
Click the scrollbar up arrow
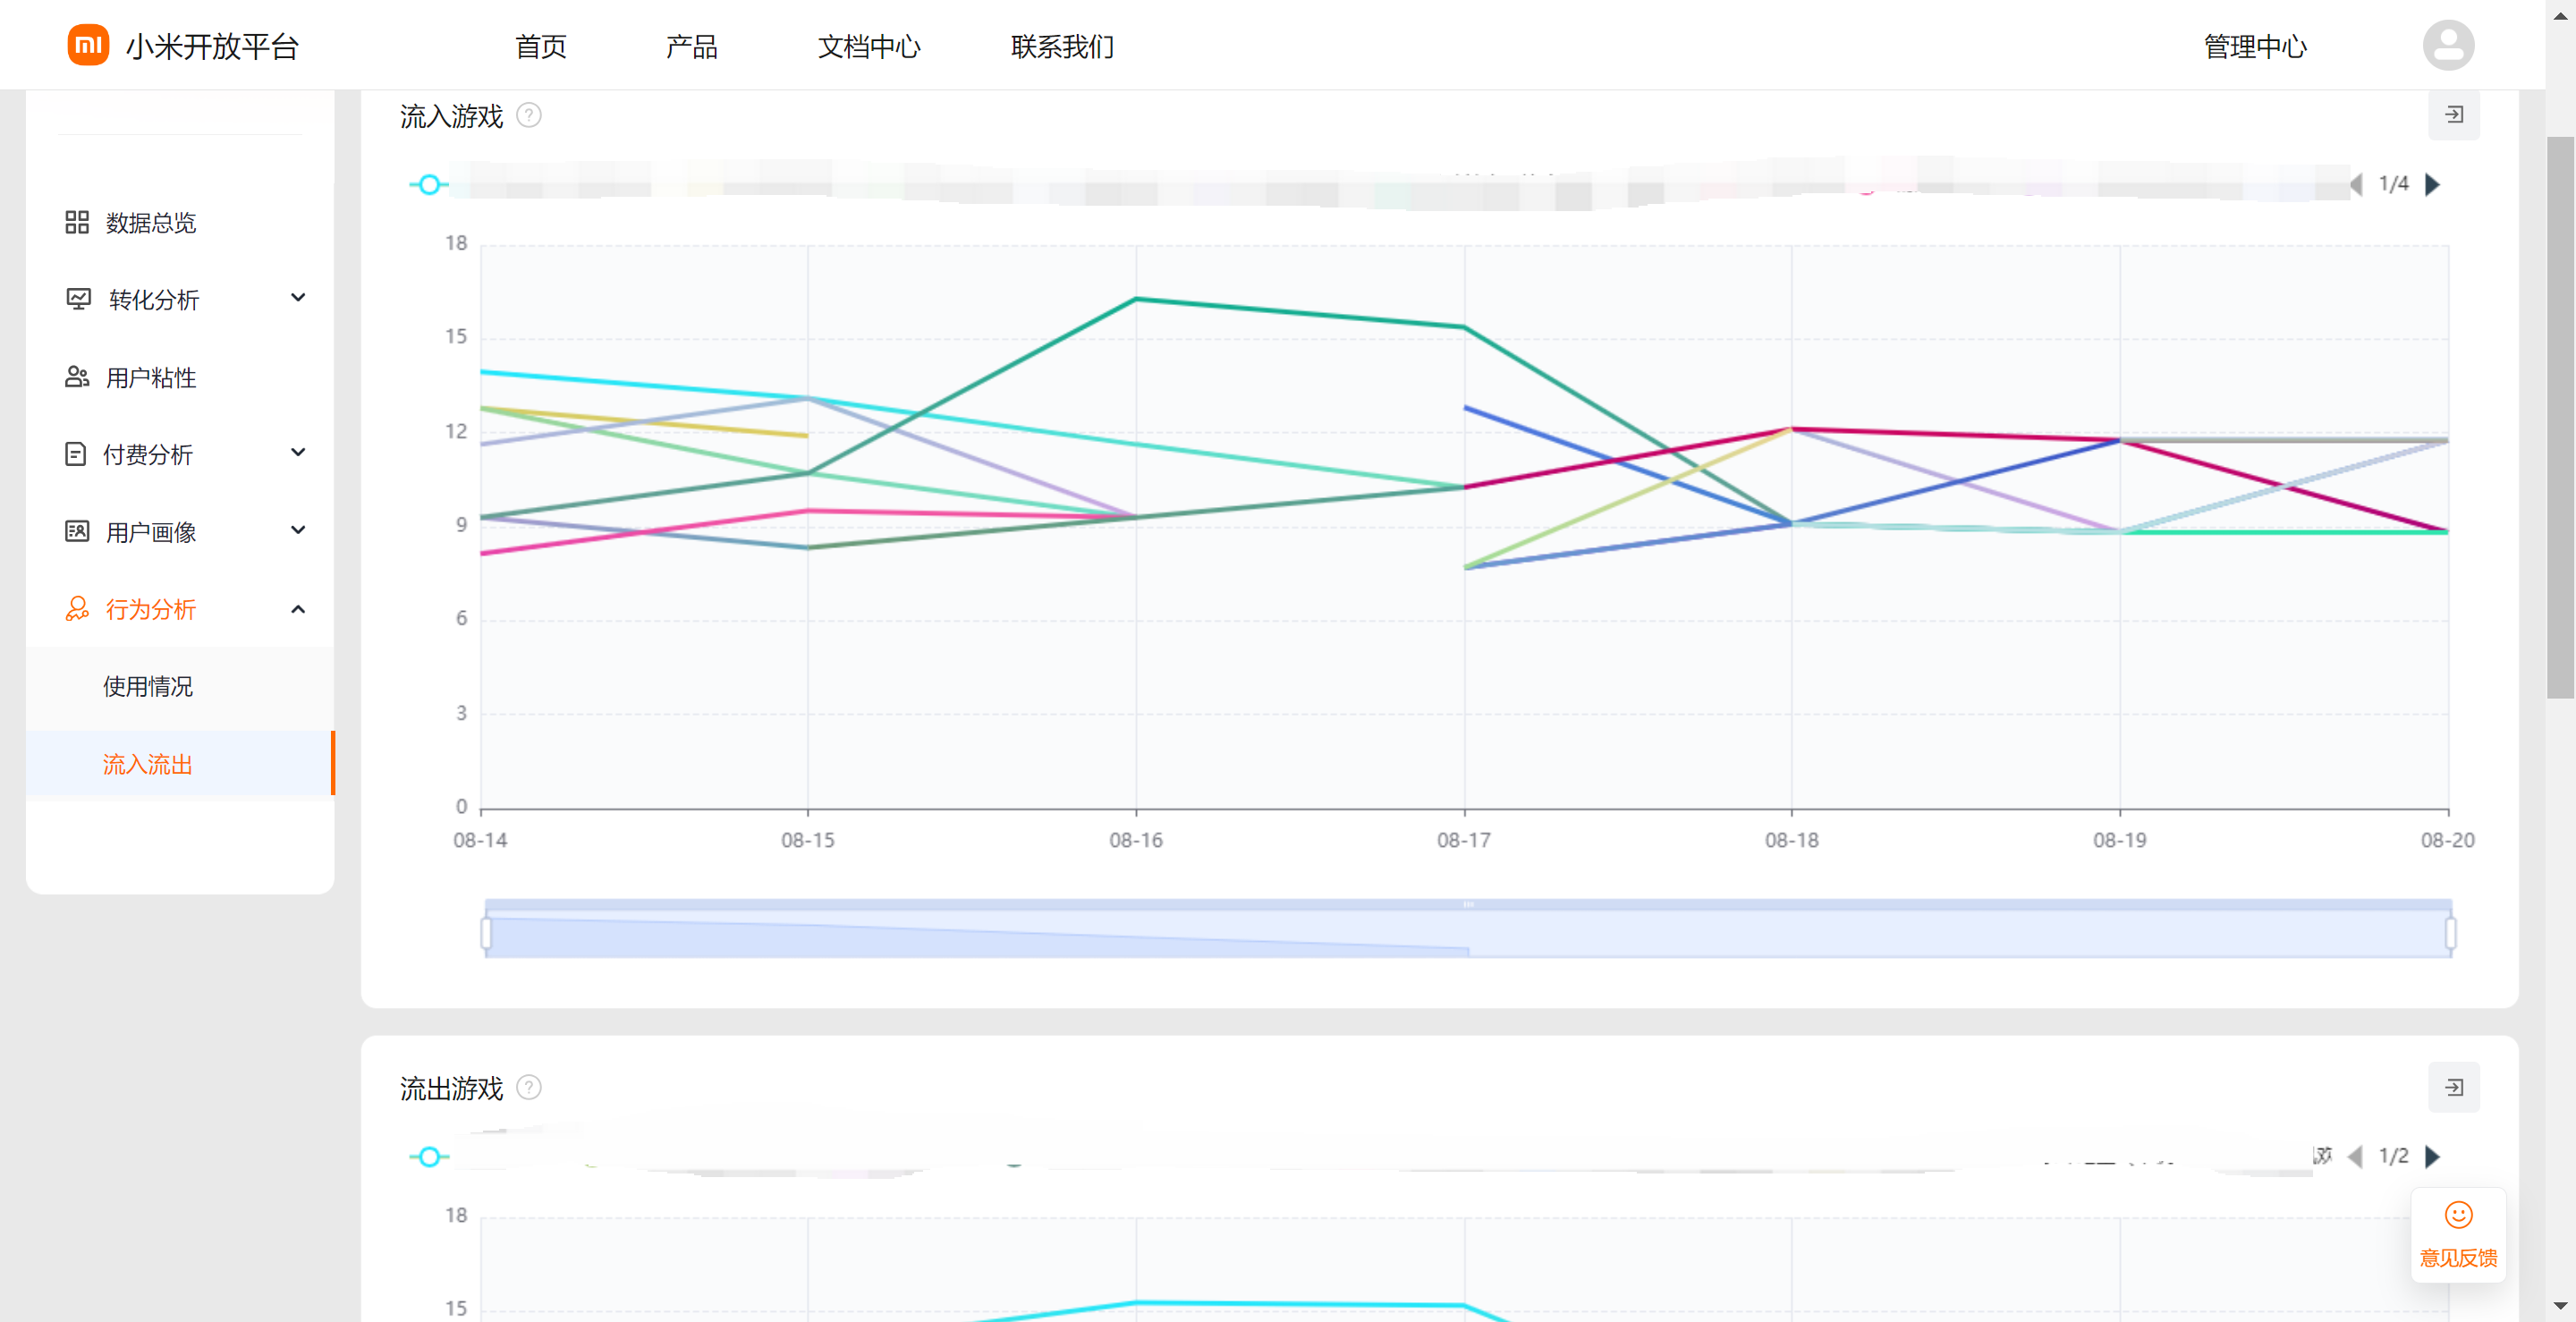[2560, 16]
